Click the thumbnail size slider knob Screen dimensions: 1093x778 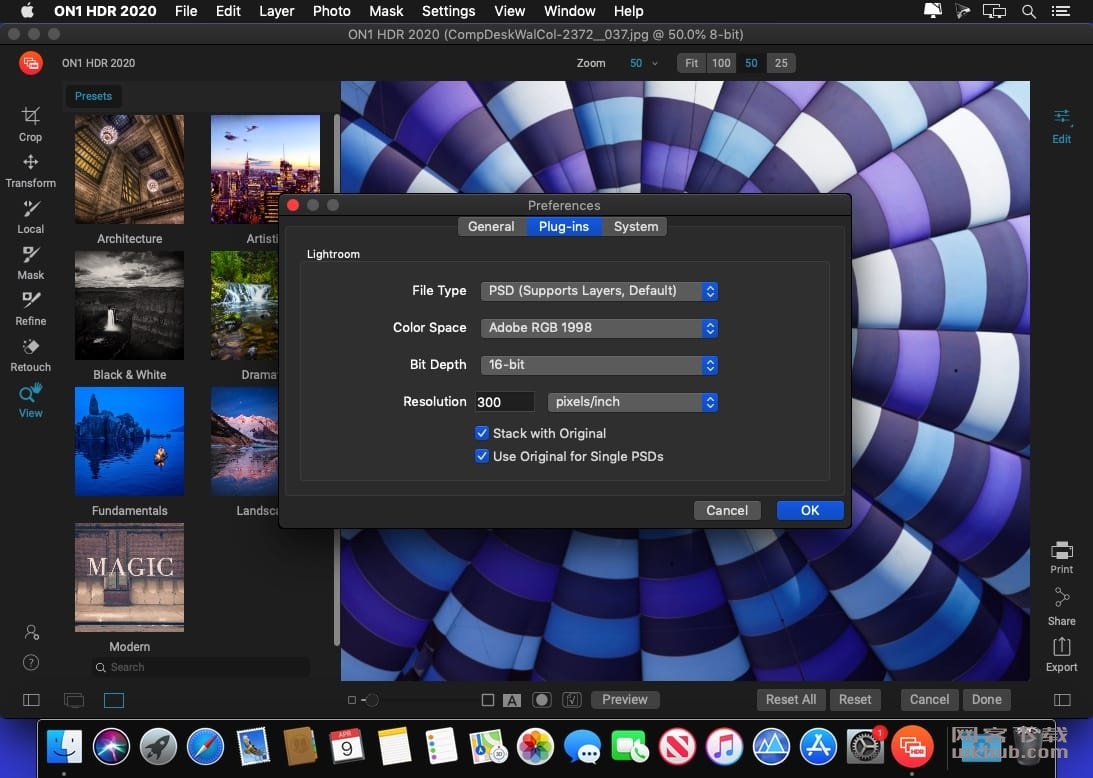point(372,700)
